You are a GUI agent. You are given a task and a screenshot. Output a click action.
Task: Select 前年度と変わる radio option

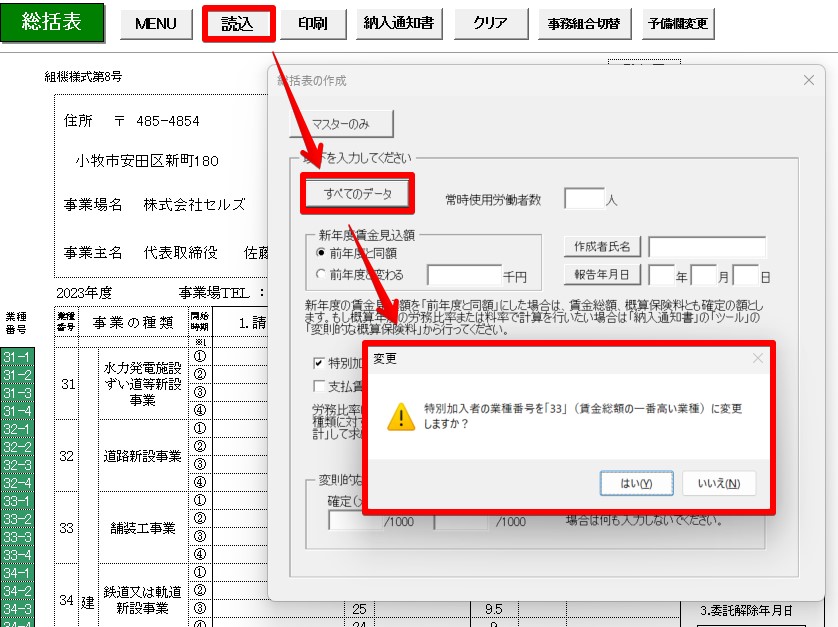coord(321,274)
